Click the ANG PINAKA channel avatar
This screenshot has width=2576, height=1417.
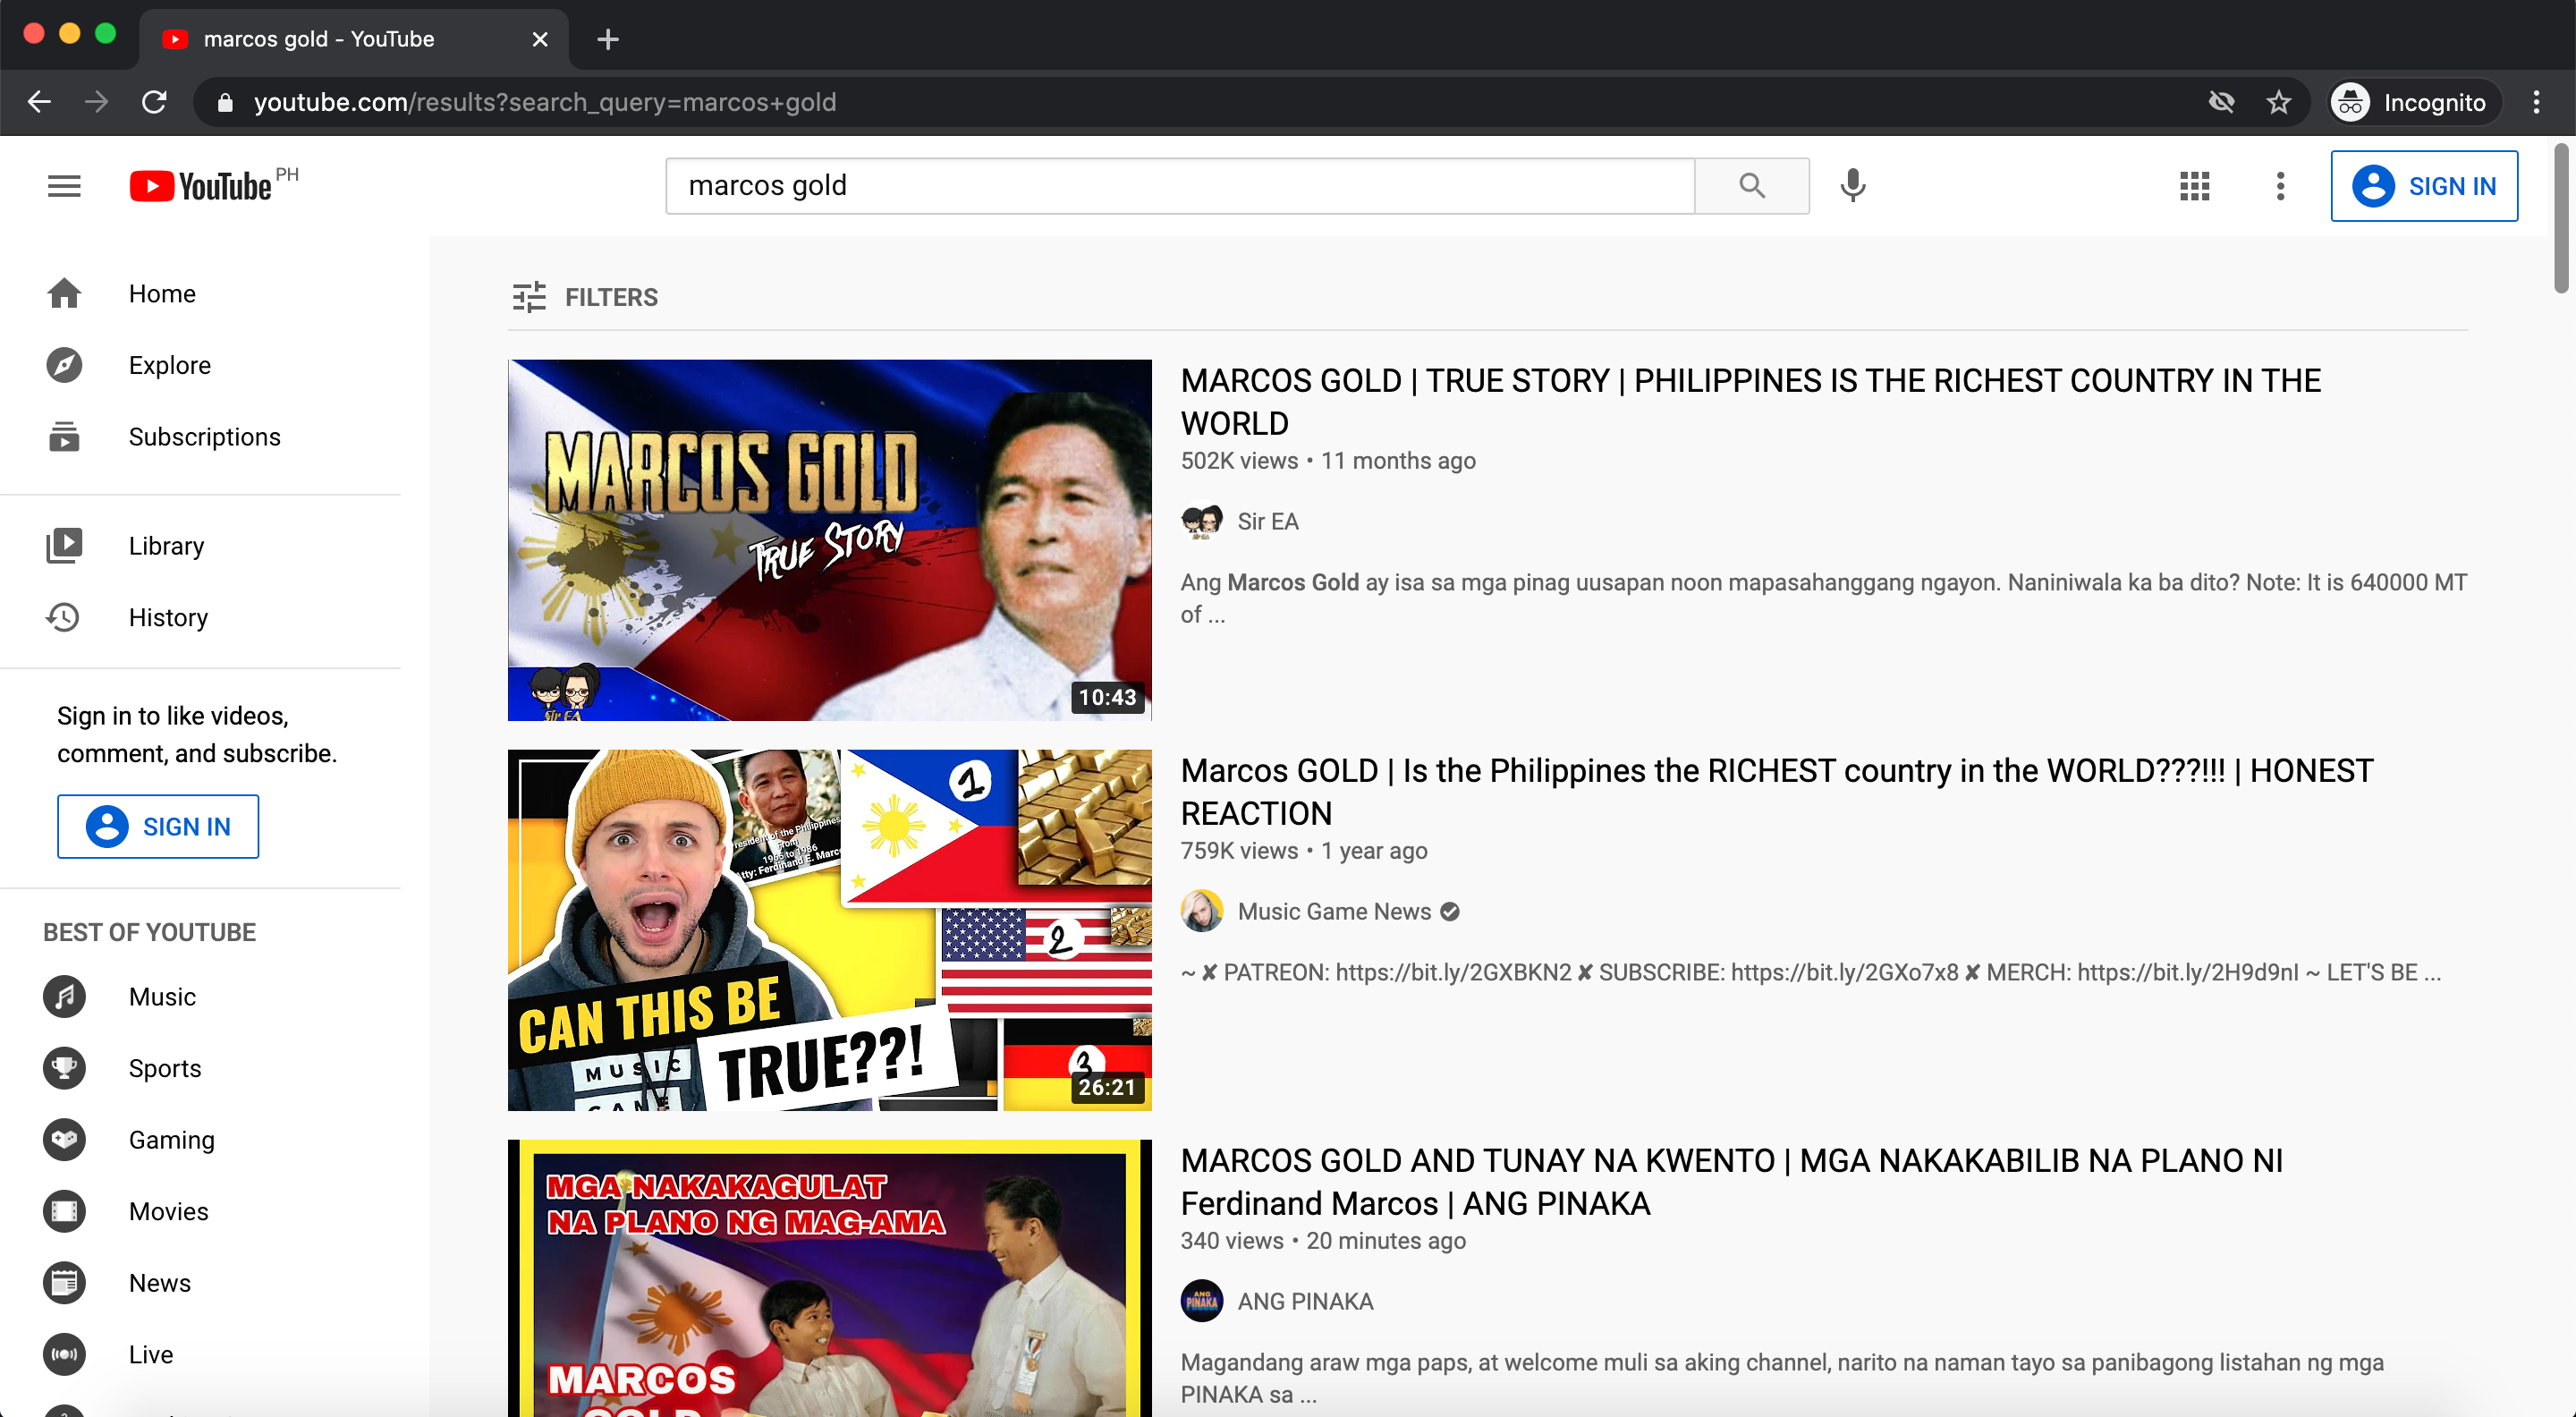[x=1202, y=1301]
